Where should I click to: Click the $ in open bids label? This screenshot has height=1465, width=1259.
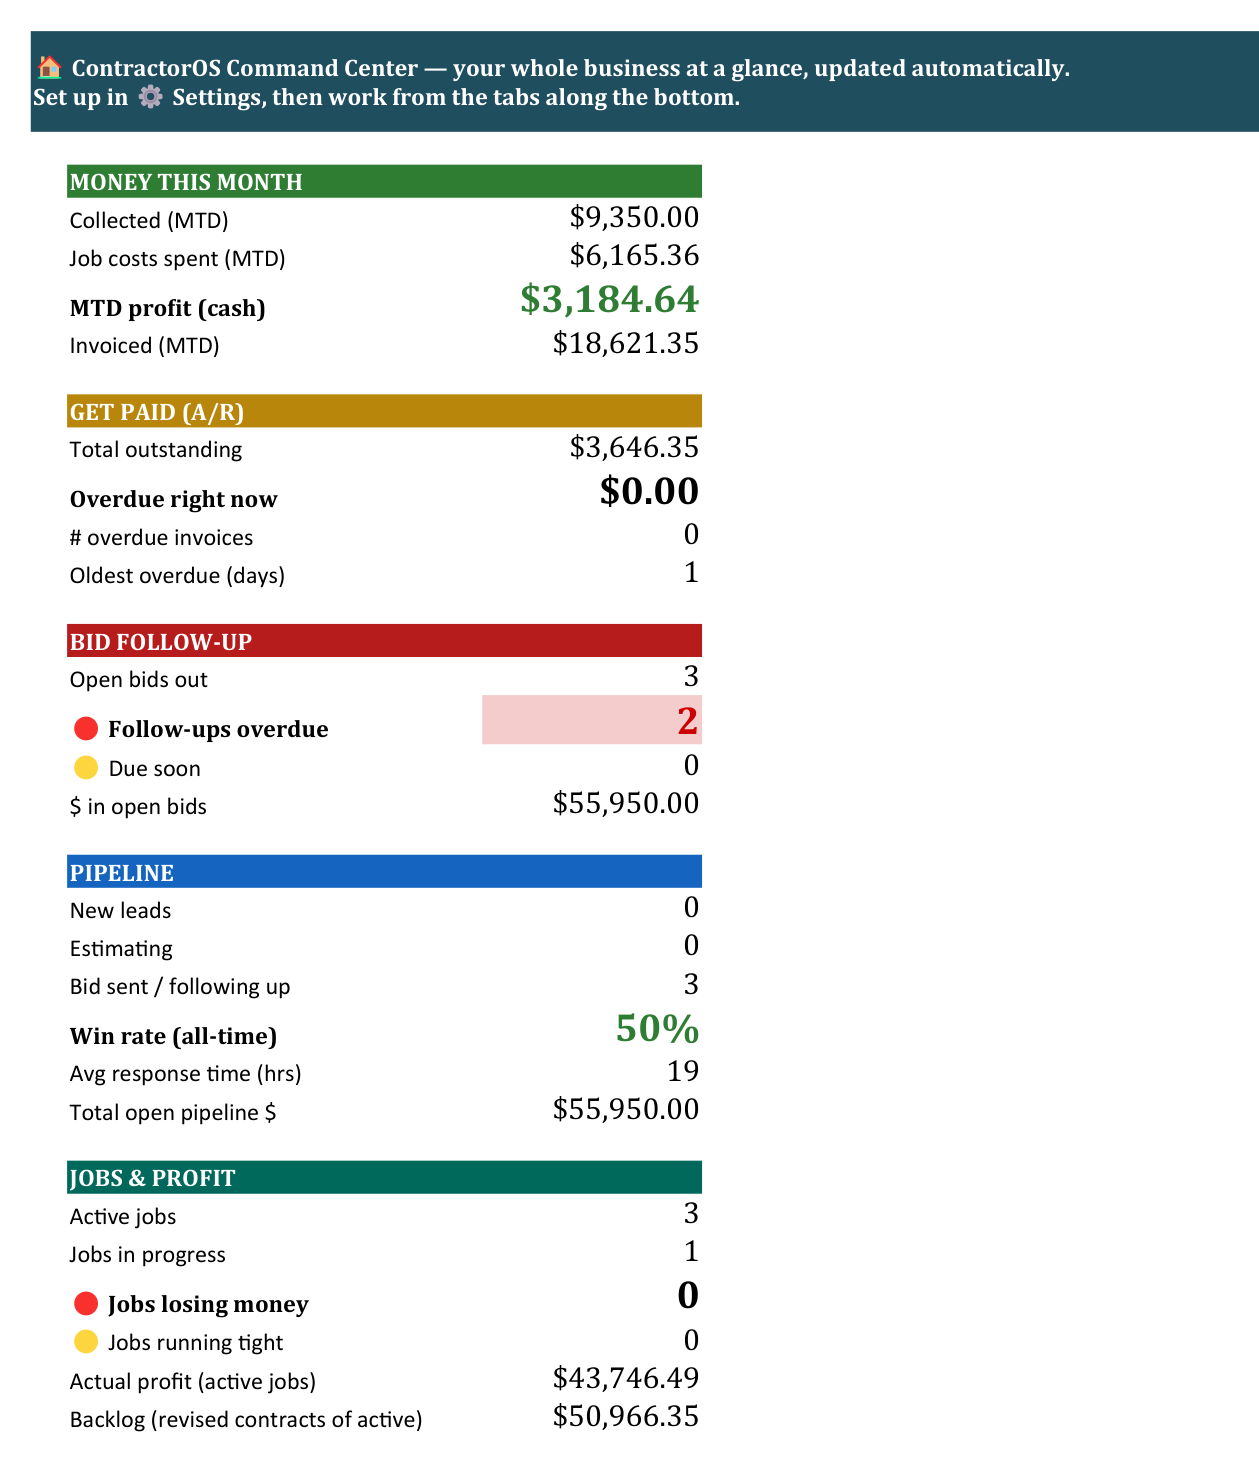click(138, 807)
